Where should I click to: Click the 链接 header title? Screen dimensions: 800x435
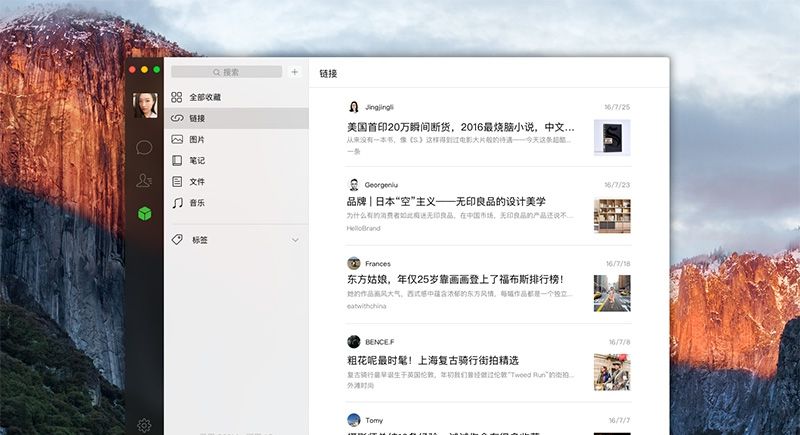[x=328, y=73]
